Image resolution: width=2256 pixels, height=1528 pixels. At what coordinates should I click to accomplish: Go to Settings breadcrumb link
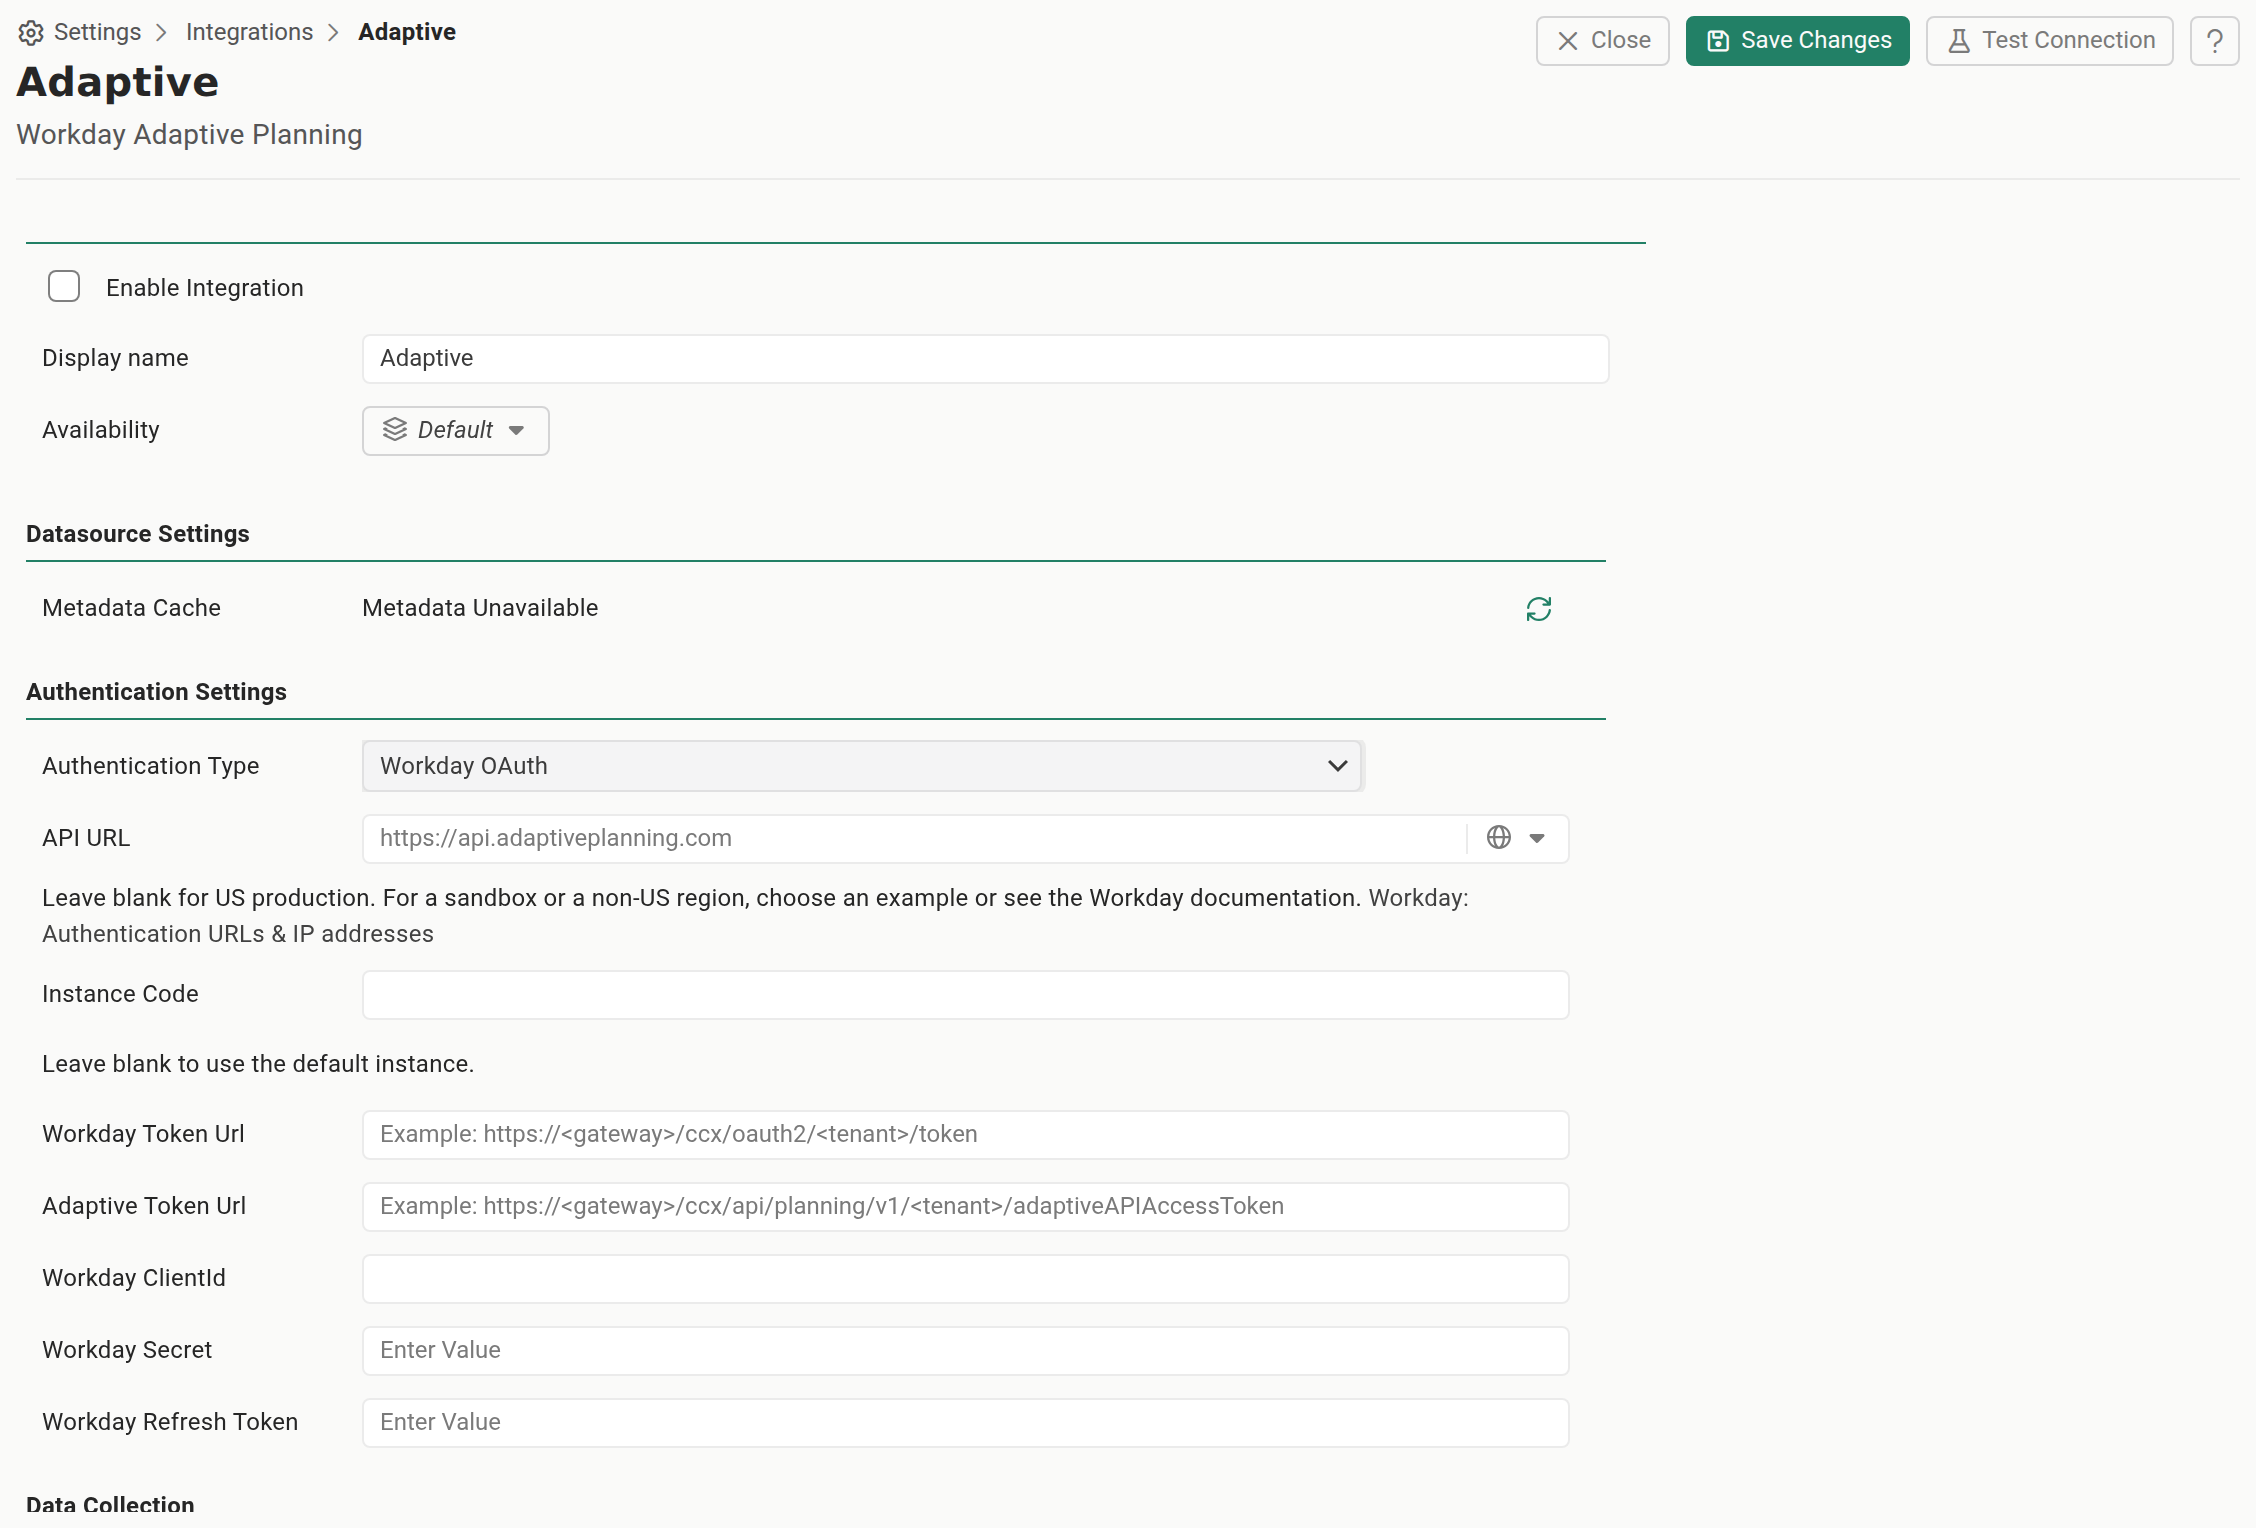[x=97, y=32]
